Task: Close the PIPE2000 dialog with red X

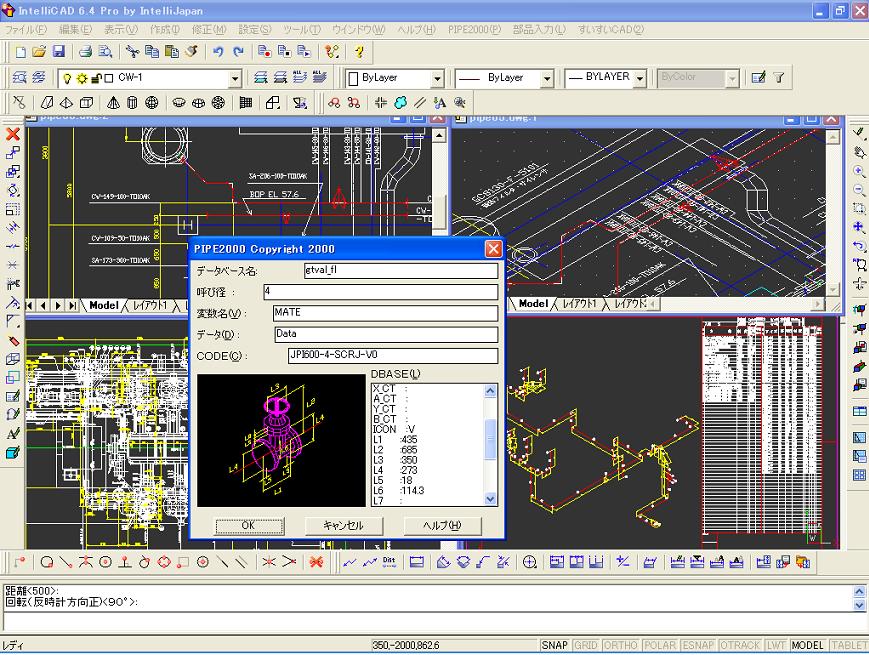Action: (x=493, y=249)
